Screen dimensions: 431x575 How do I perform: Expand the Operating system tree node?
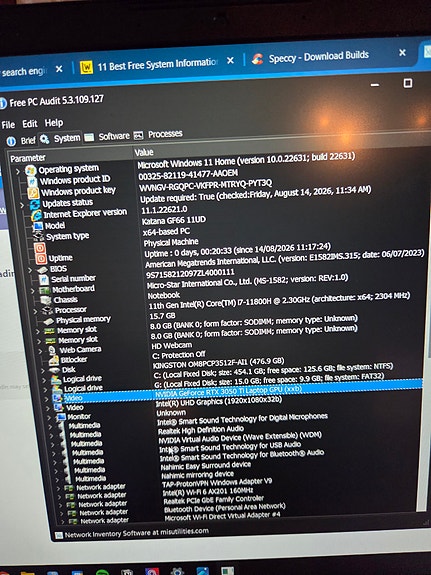click(18, 171)
